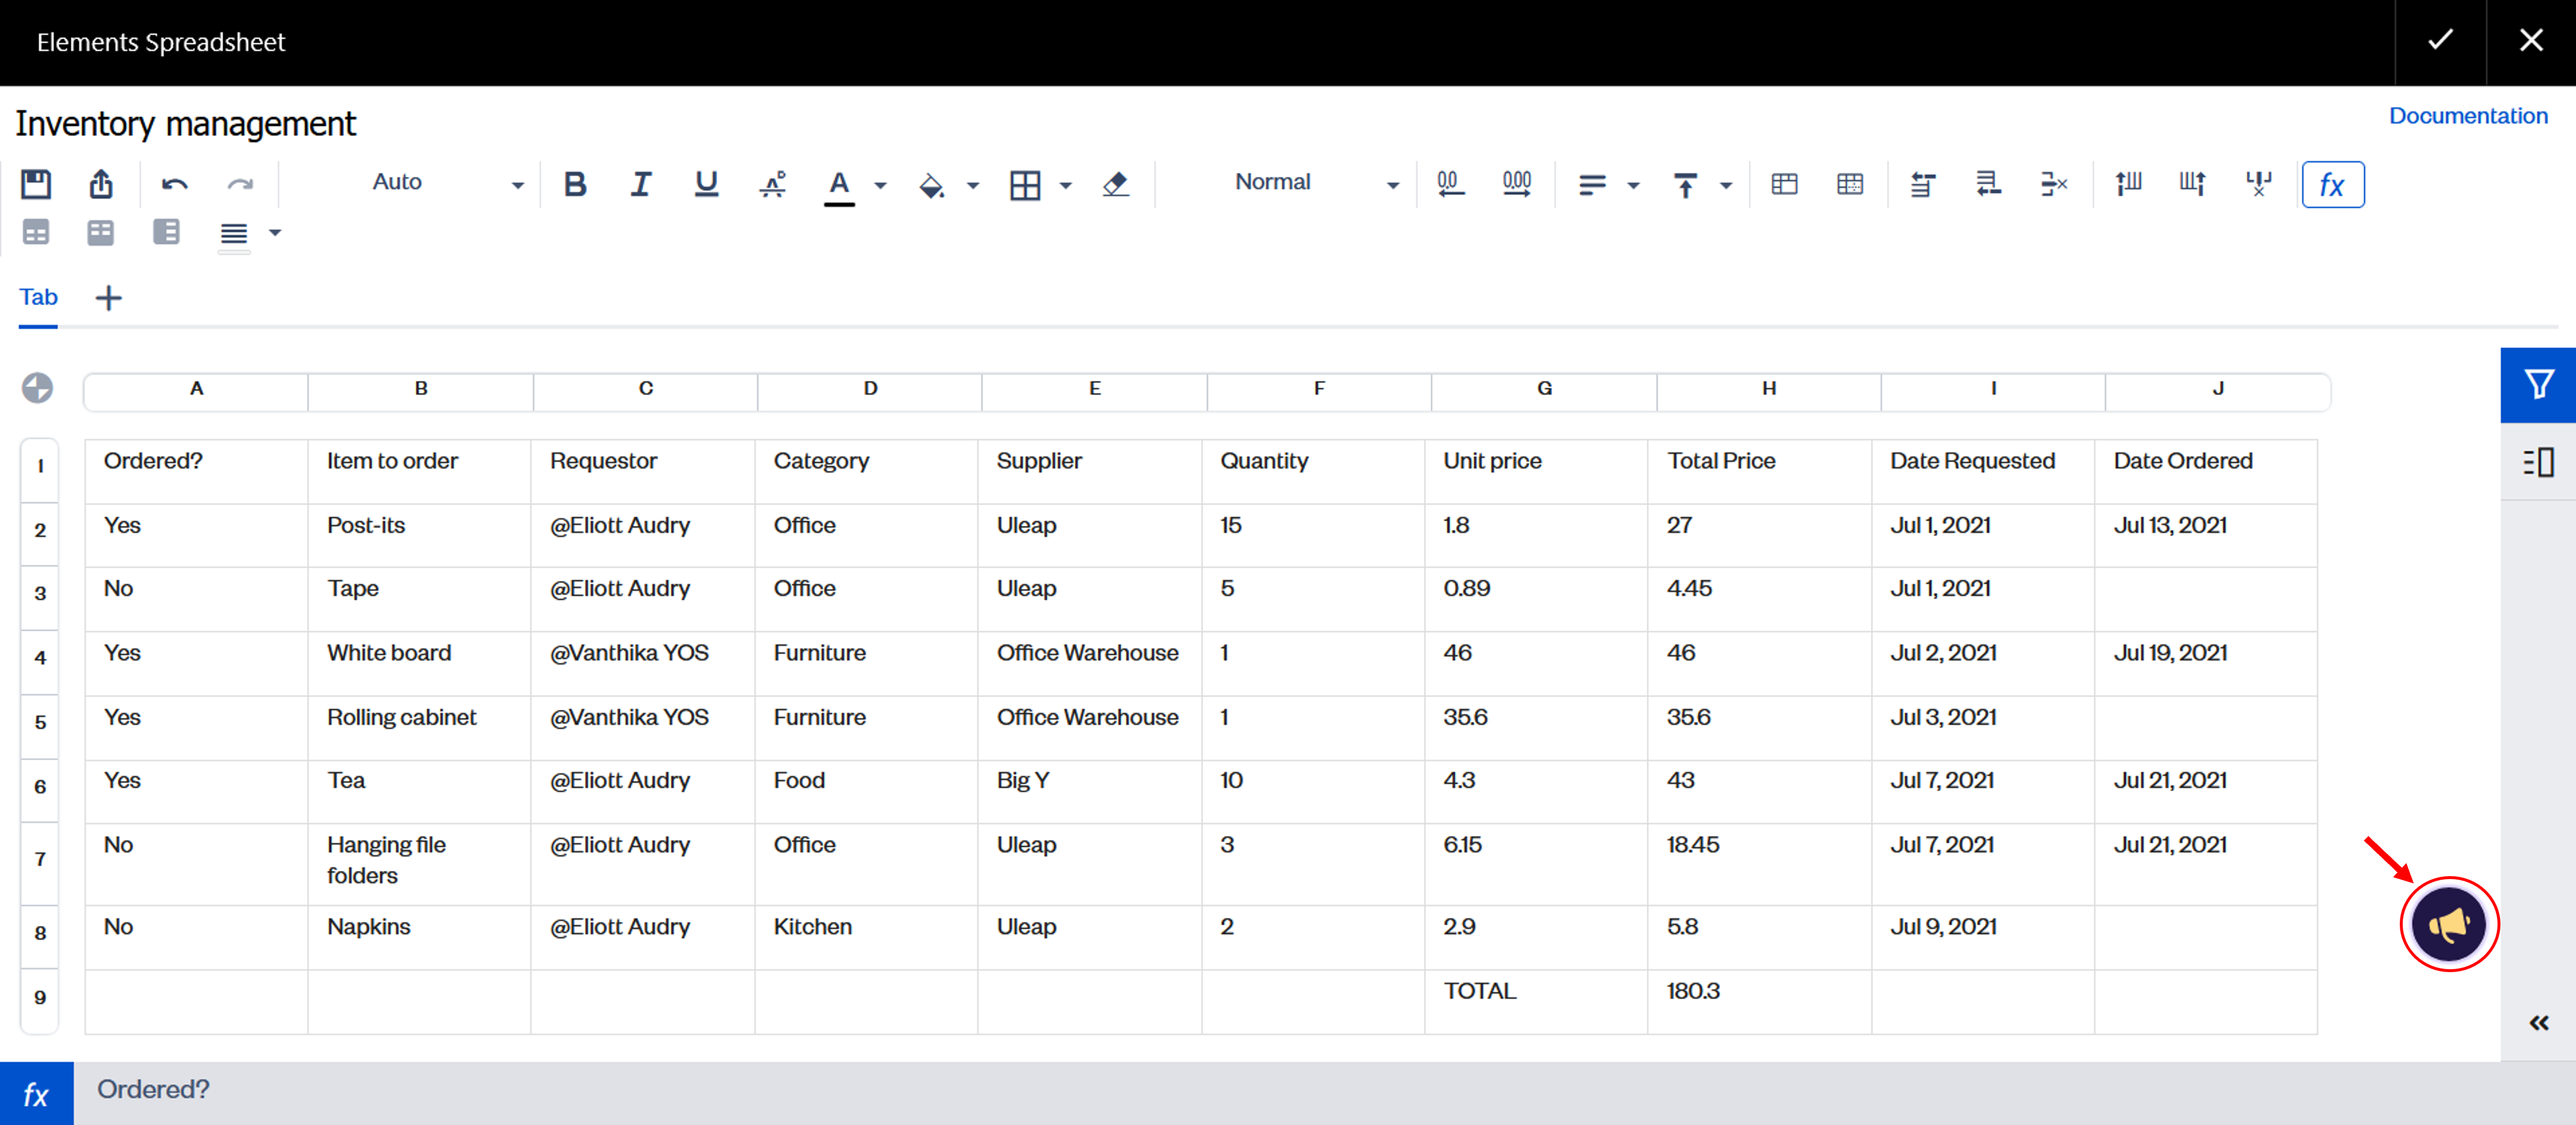Open the Auto font size dropdown

(447, 183)
